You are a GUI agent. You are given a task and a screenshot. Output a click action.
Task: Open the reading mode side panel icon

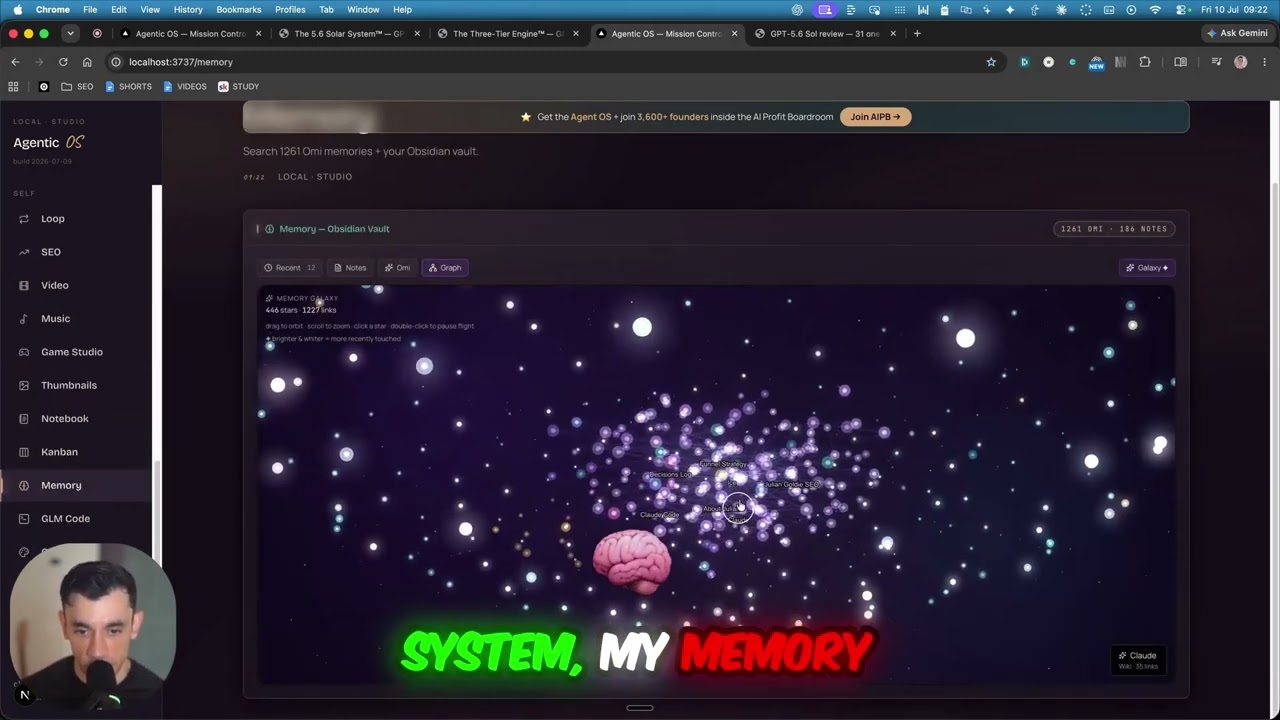[x=1180, y=62]
